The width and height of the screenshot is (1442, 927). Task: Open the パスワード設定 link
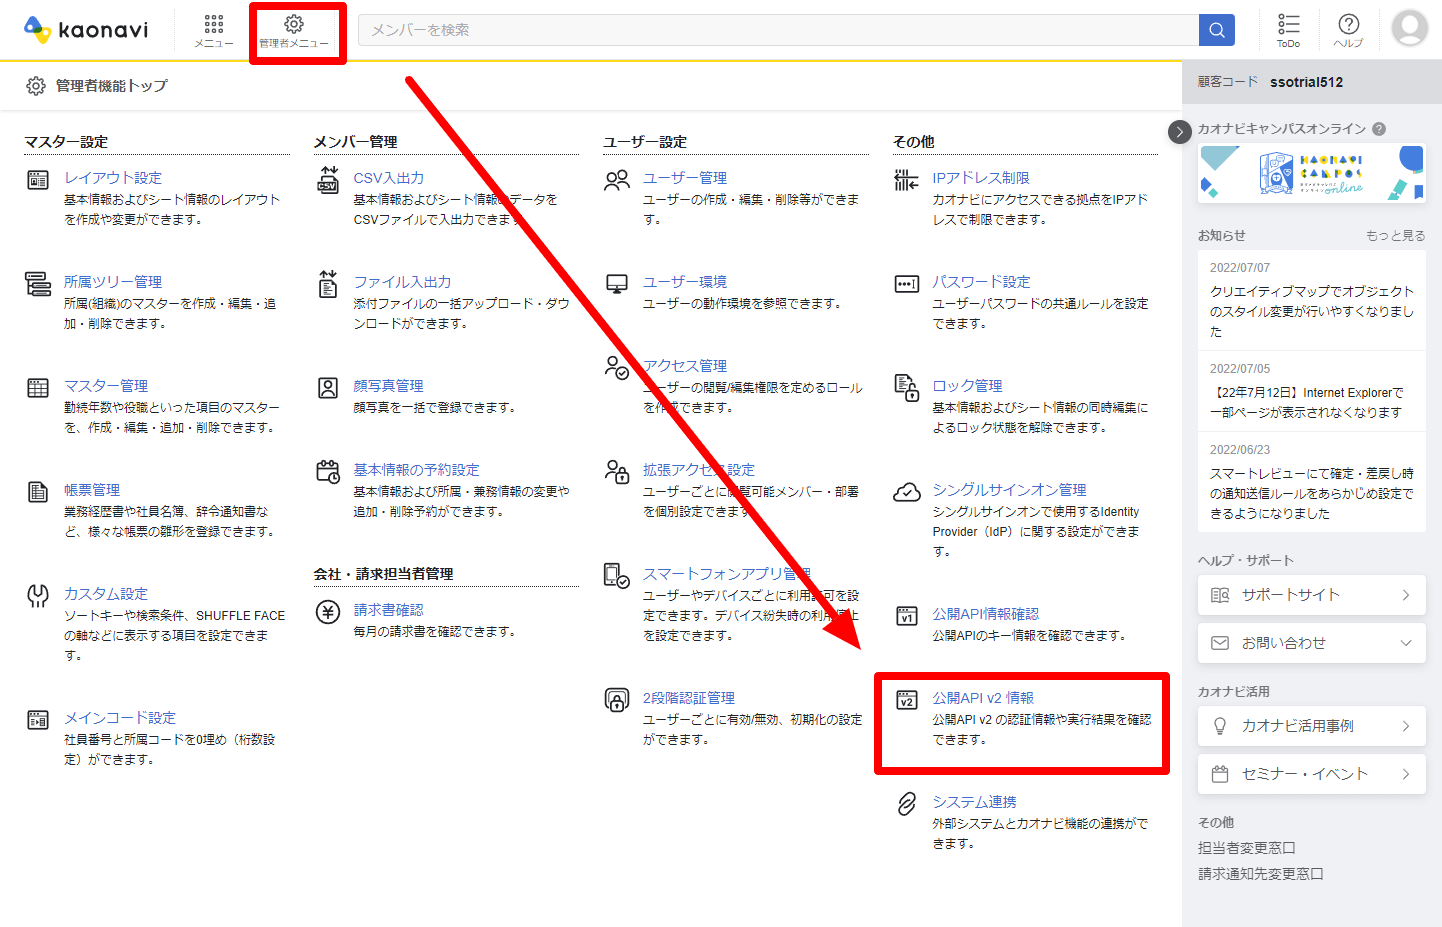(981, 282)
